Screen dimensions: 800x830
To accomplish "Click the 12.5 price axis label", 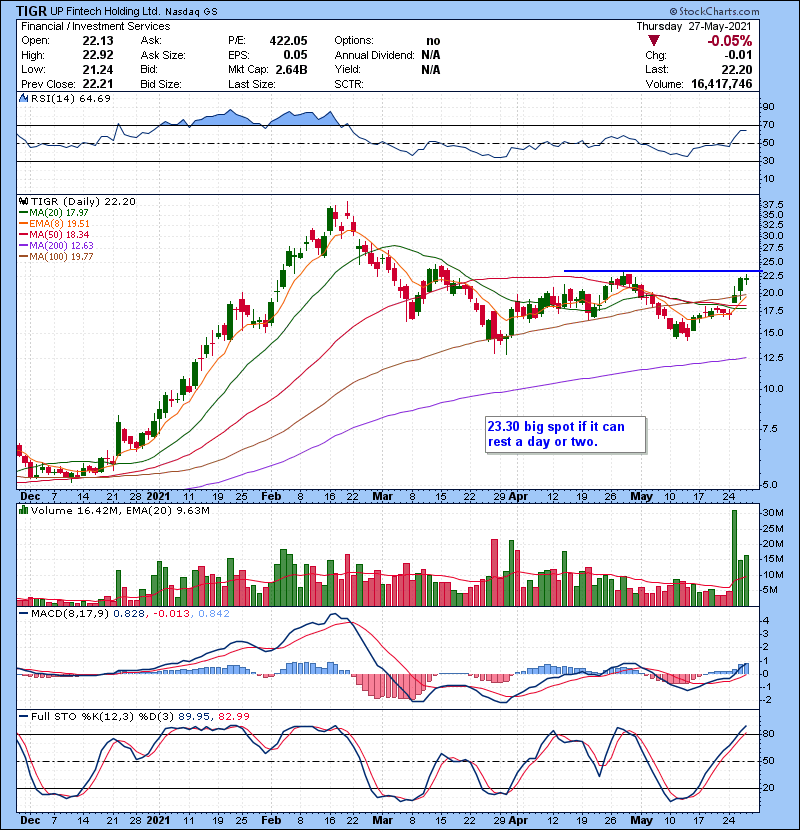I will (774, 358).
